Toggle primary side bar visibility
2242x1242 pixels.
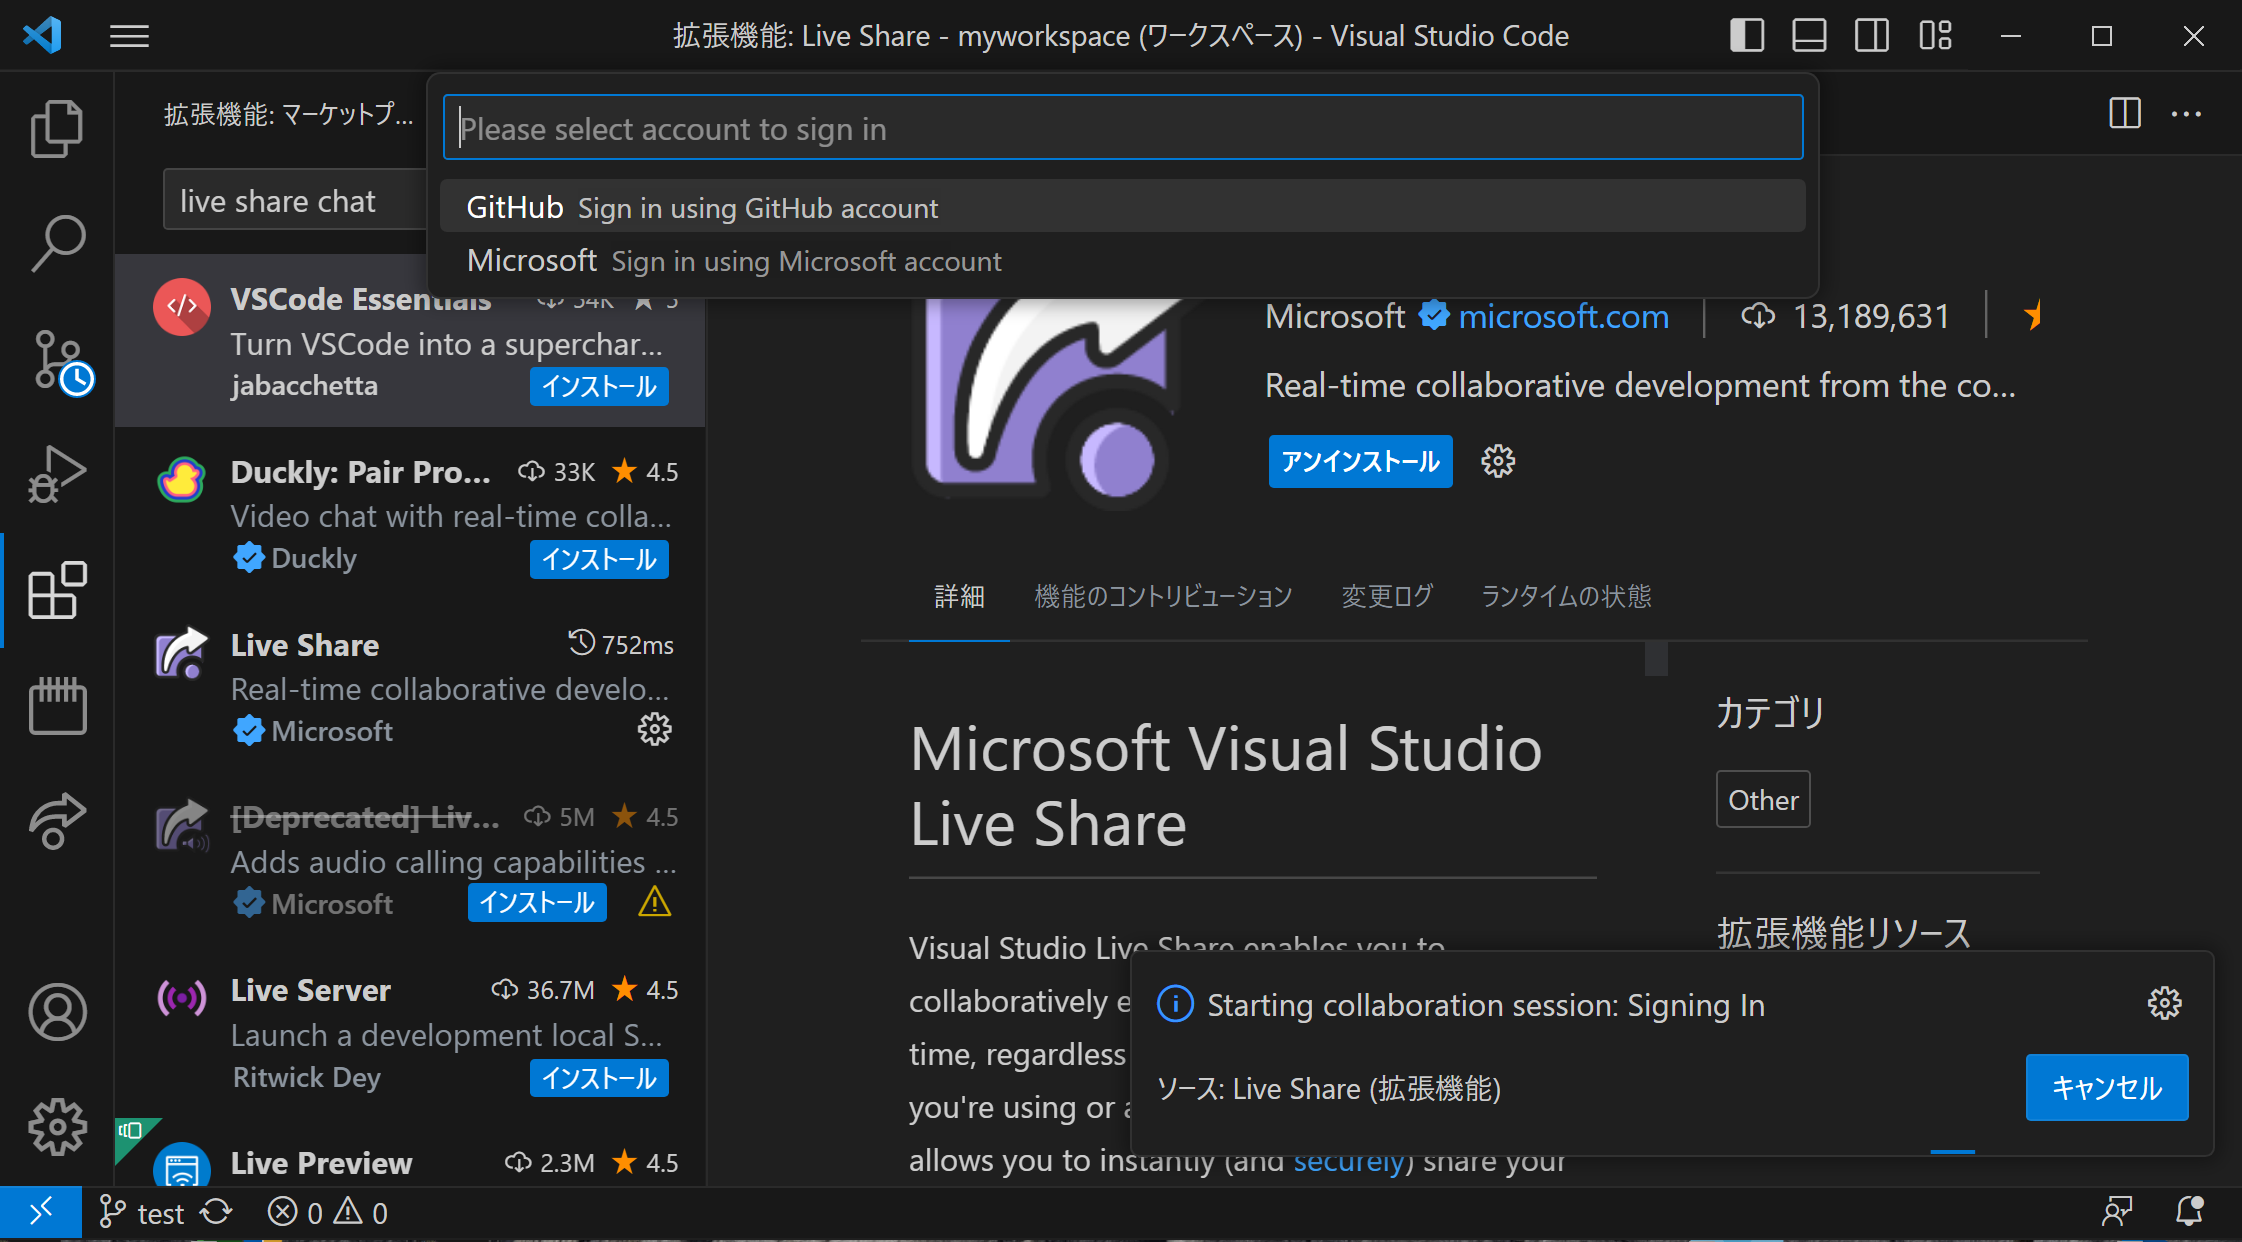click(x=1746, y=36)
